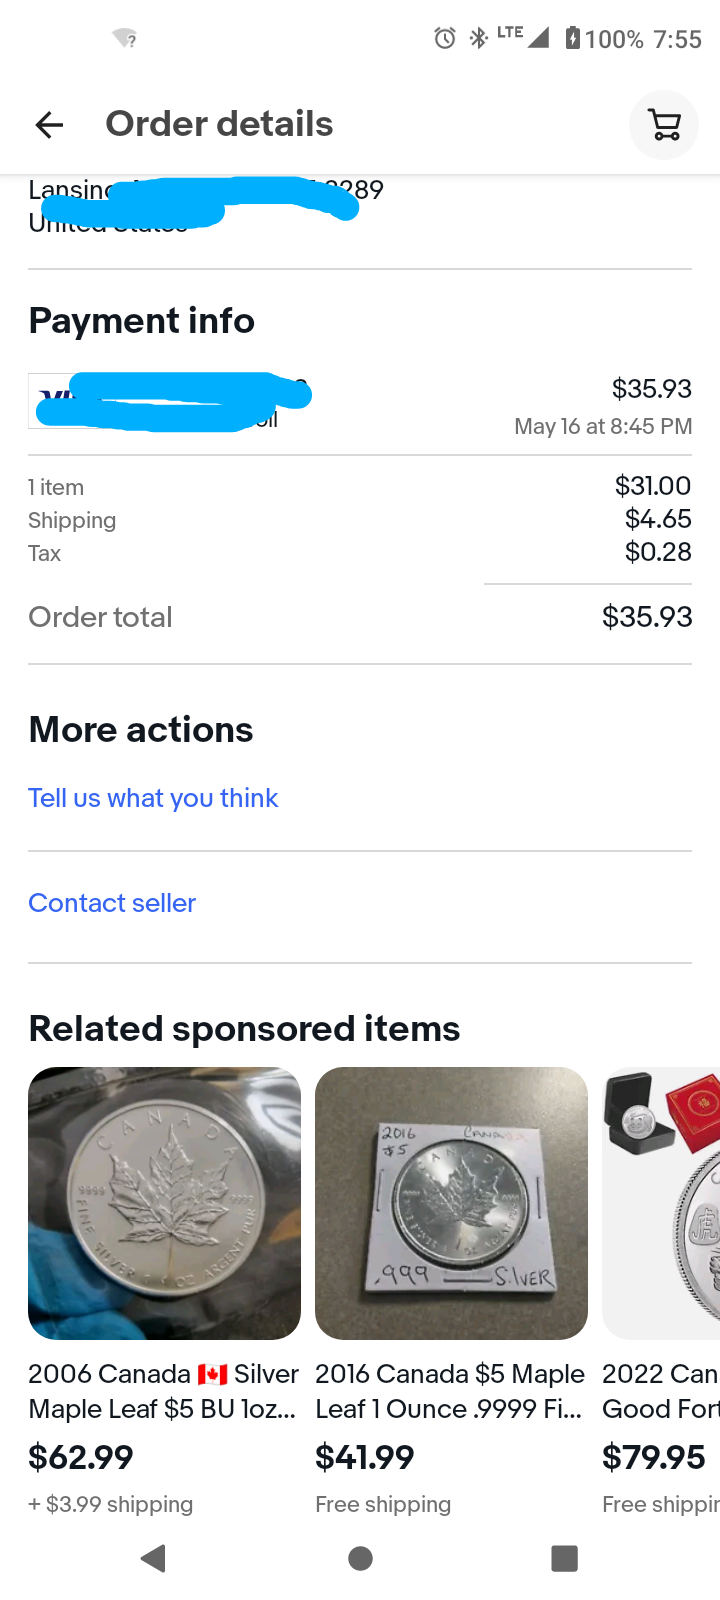Tap the Order total row

click(360, 617)
